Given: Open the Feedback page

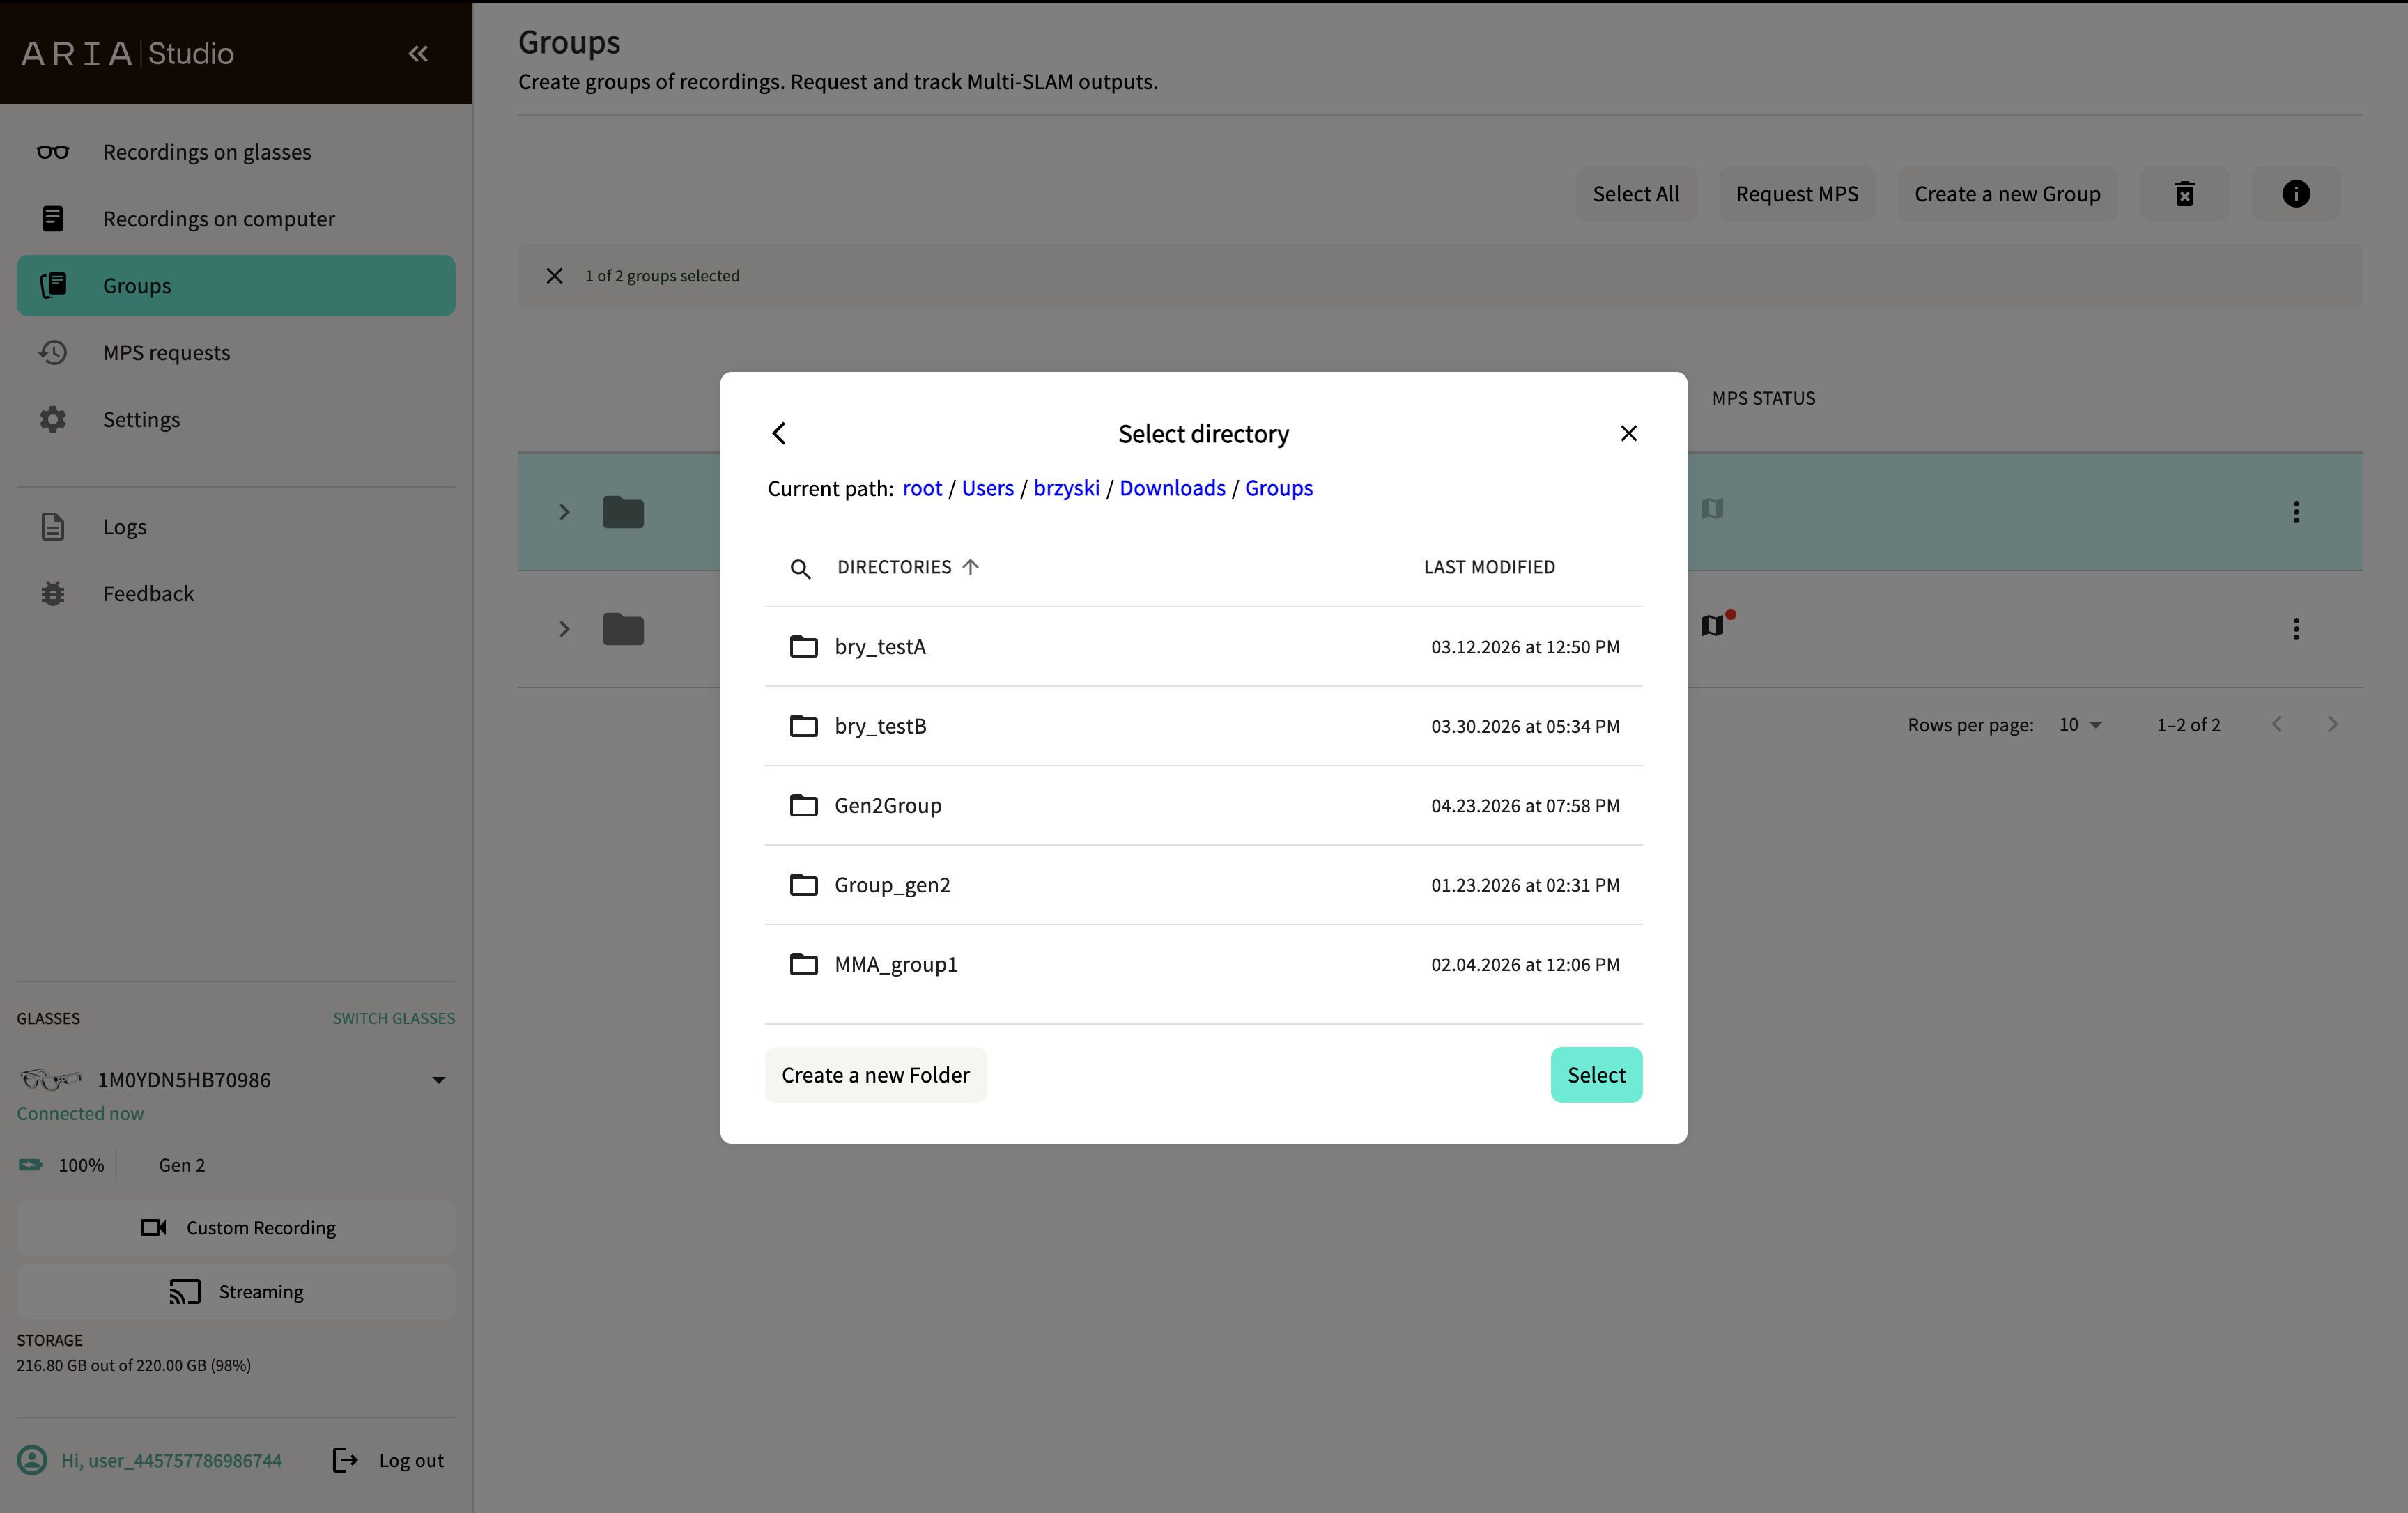Looking at the screenshot, I should (x=236, y=594).
